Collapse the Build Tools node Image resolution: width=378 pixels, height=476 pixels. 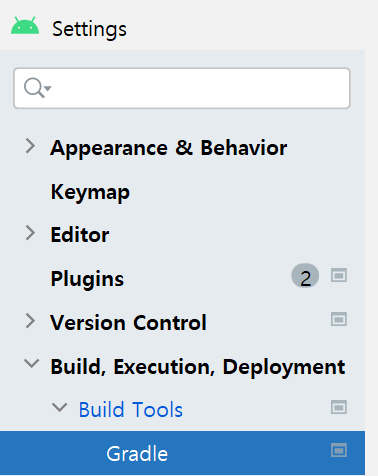click(59, 407)
